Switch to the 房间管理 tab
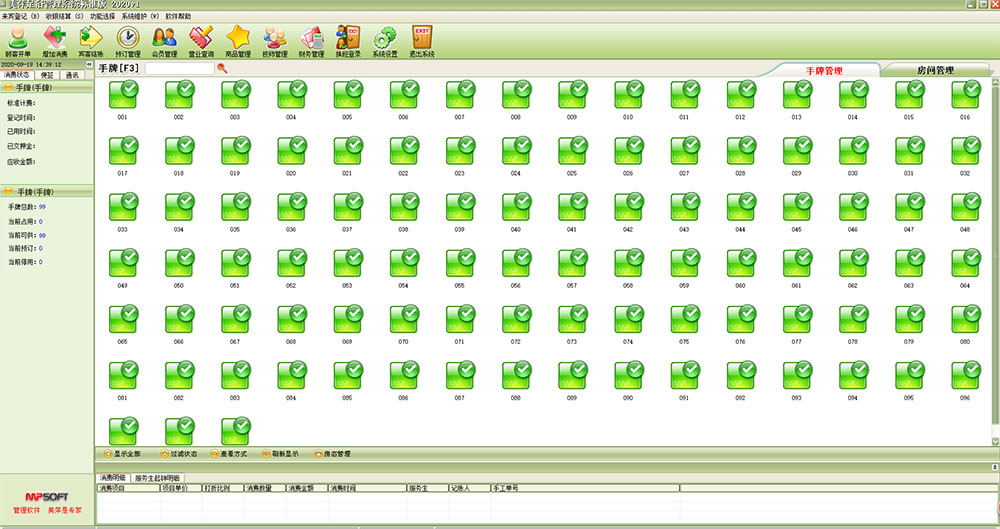Screen dimensions: 1000x529 point(935,71)
